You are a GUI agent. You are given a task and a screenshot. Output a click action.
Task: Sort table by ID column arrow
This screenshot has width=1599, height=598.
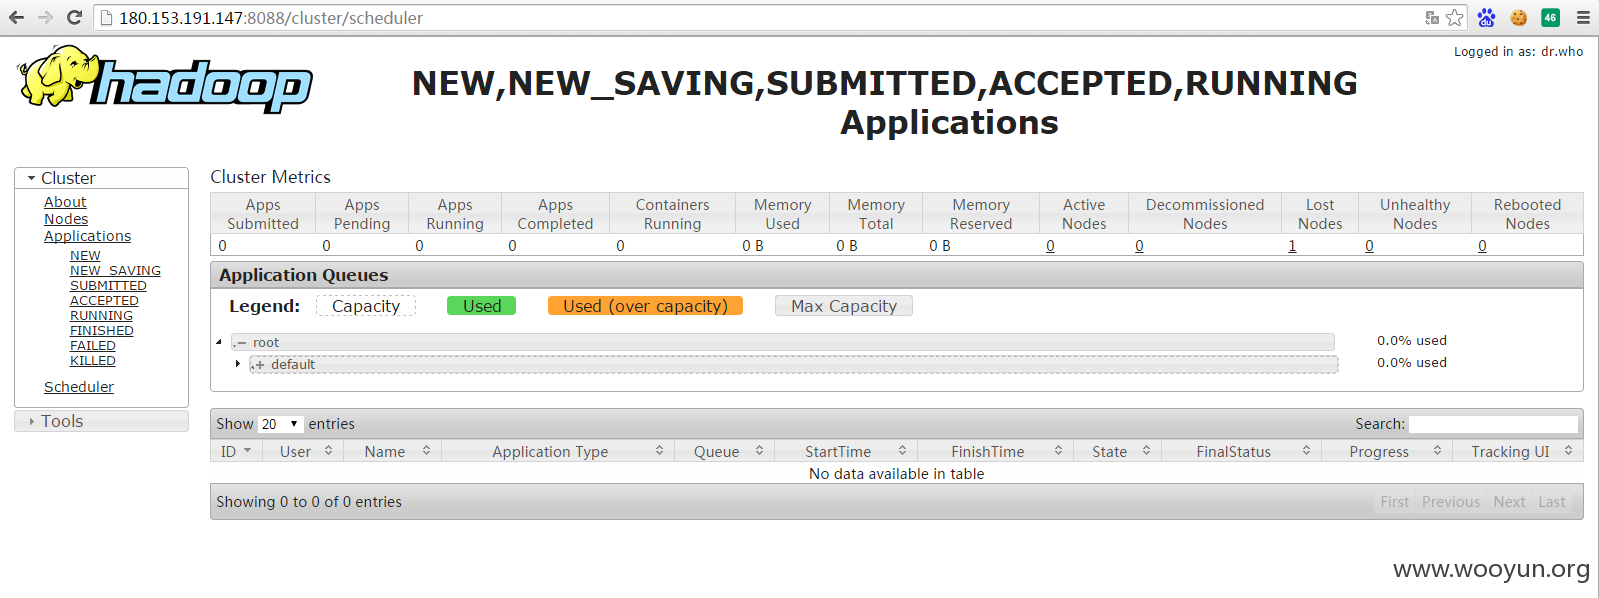pyautogui.click(x=248, y=451)
